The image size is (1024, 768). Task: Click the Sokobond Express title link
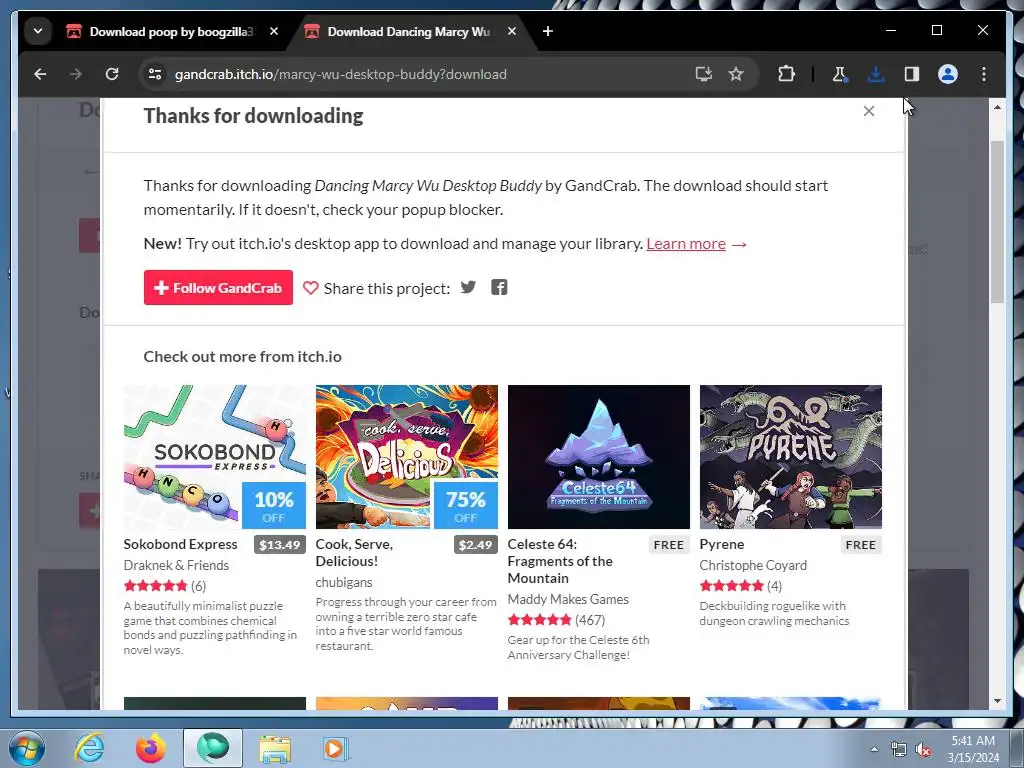coord(180,544)
